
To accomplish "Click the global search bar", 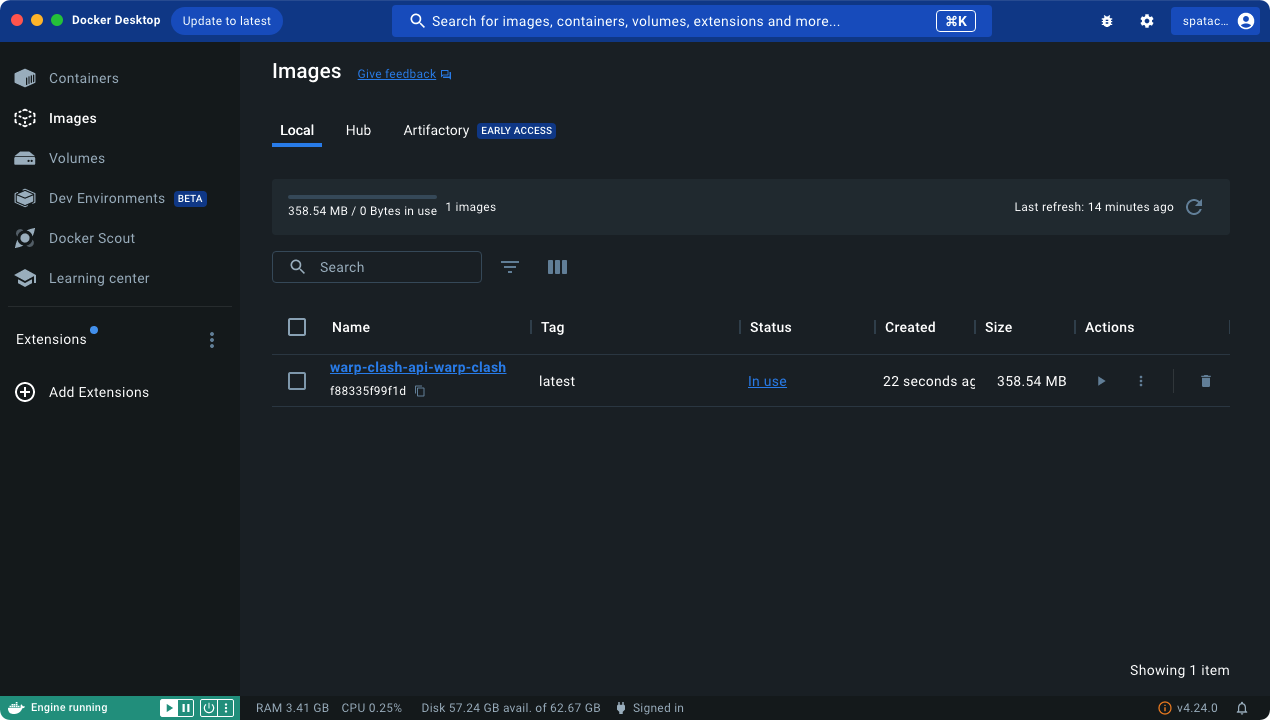I will 692,21.
